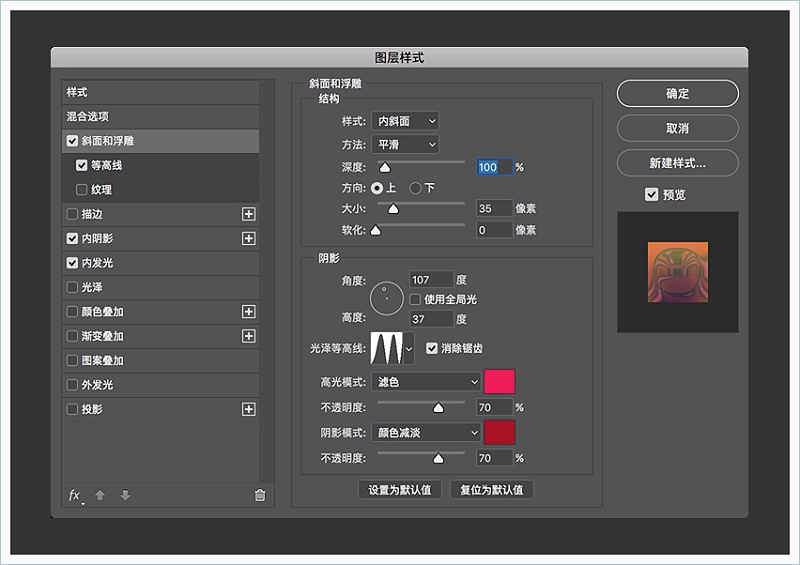The image size is (800, 565).
Task: Click the move effect down arrow
Action: [125, 495]
